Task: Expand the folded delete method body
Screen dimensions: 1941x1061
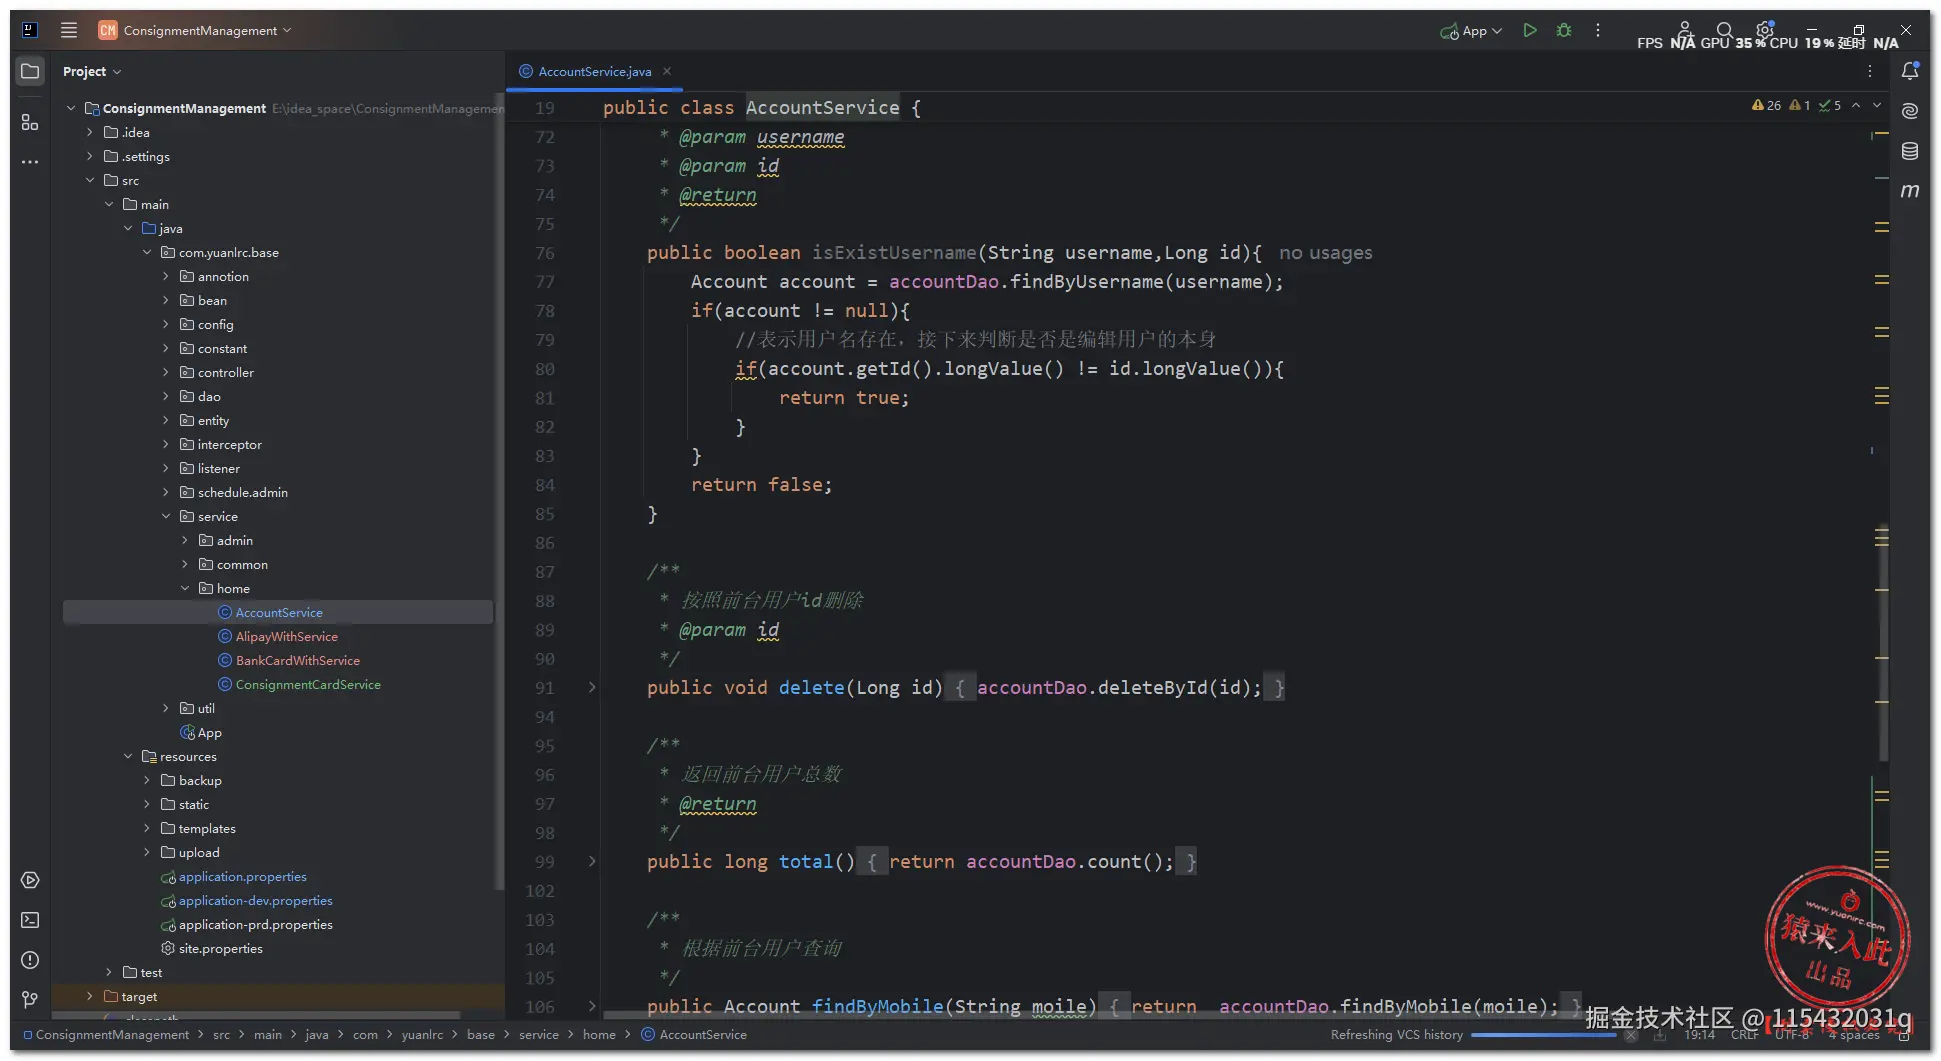Action: [592, 687]
